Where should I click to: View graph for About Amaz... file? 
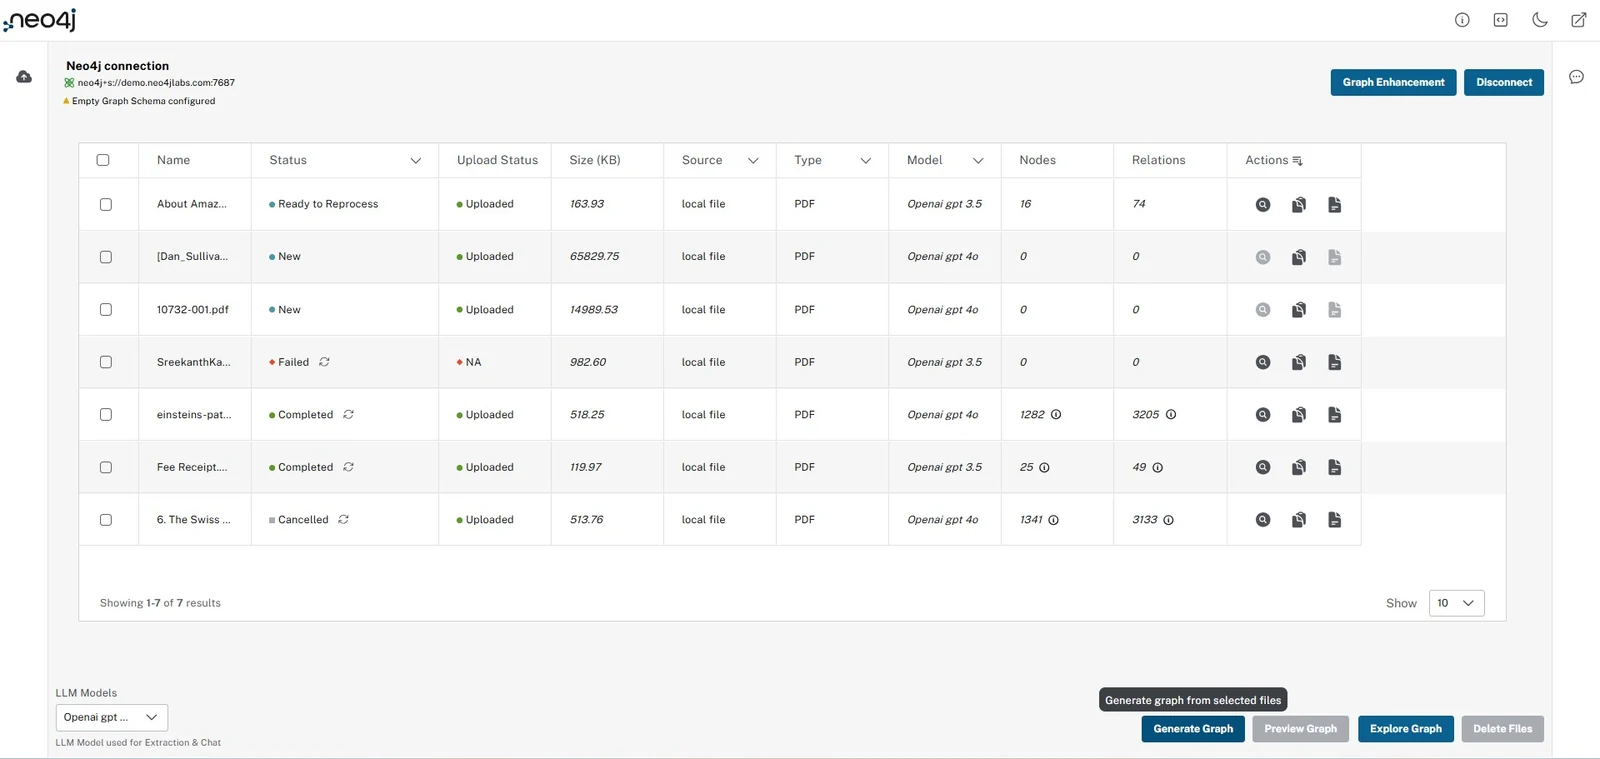pyautogui.click(x=1263, y=204)
